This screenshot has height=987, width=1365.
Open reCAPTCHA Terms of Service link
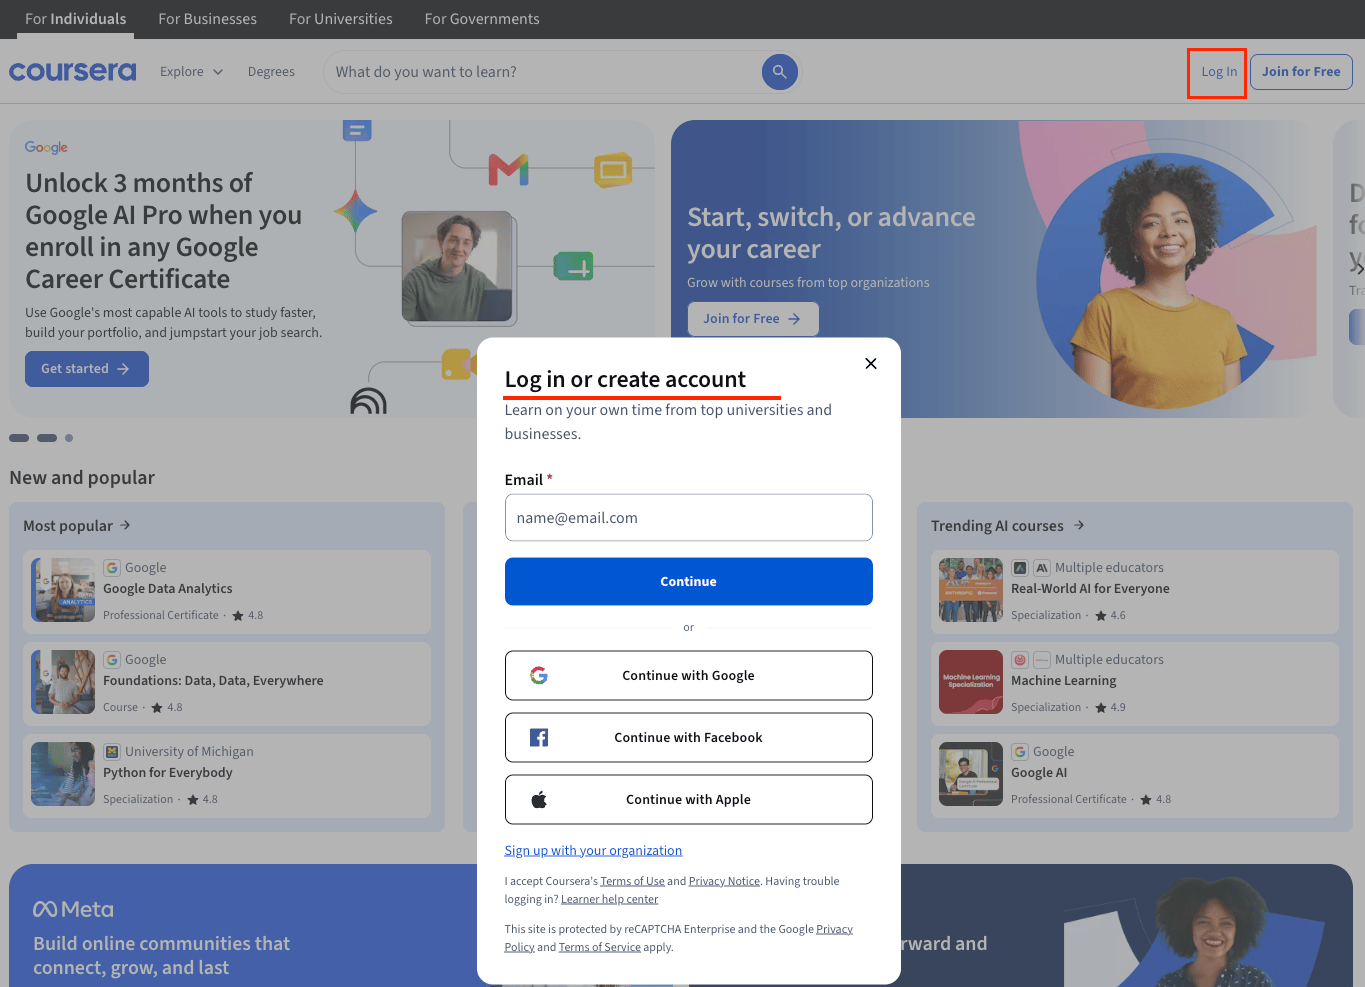[599, 947]
